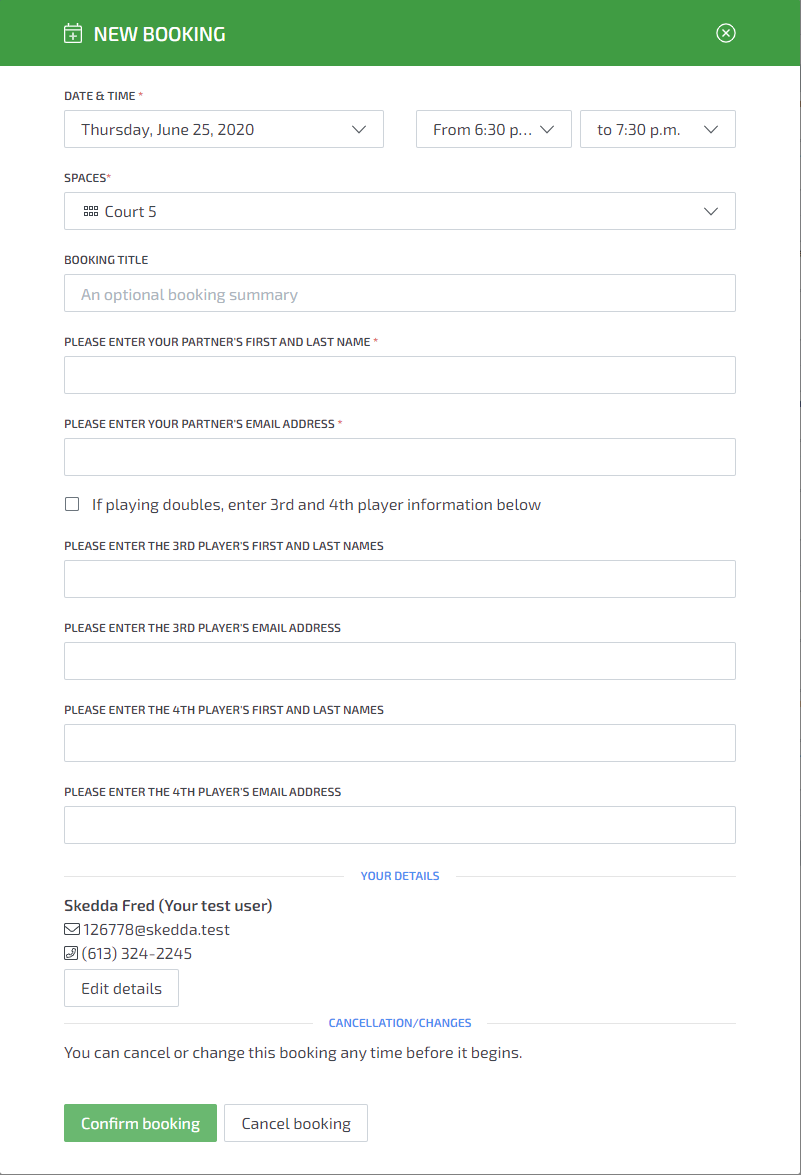
Task: Click the phone icon by the number
Action: tap(71, 954)
